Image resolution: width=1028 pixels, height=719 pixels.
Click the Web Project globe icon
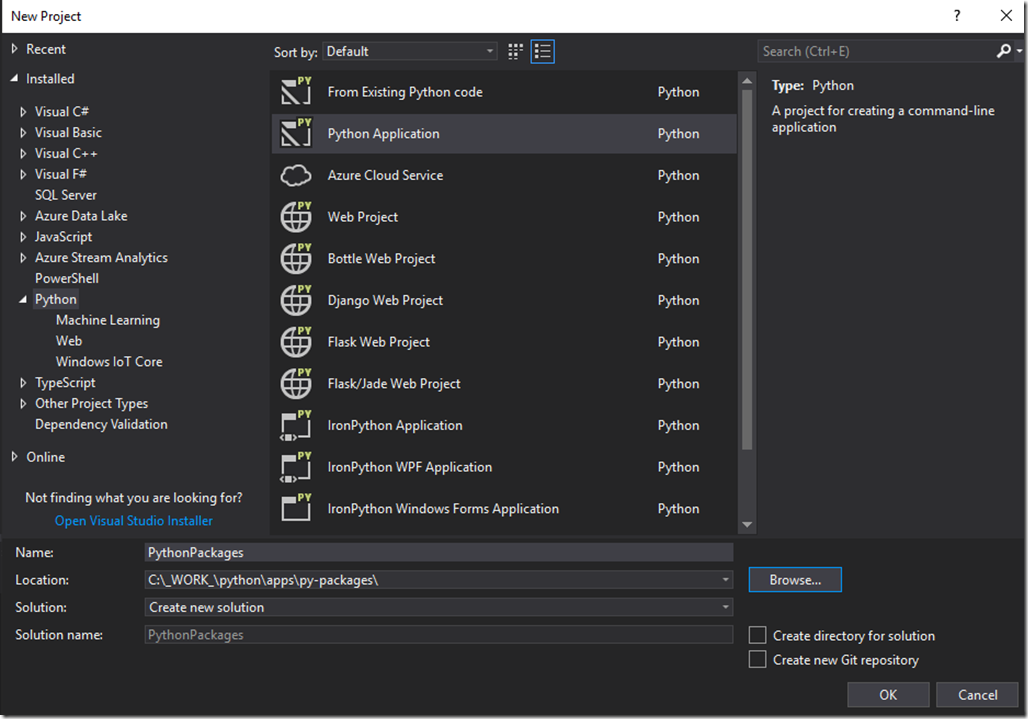(x=296, y=216)
